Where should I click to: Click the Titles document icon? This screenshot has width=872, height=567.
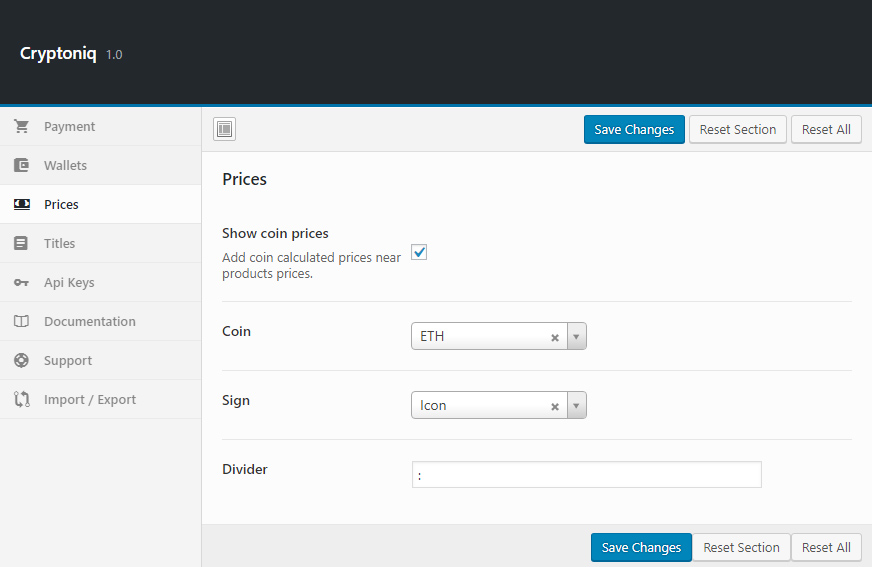tap(21, 244)
